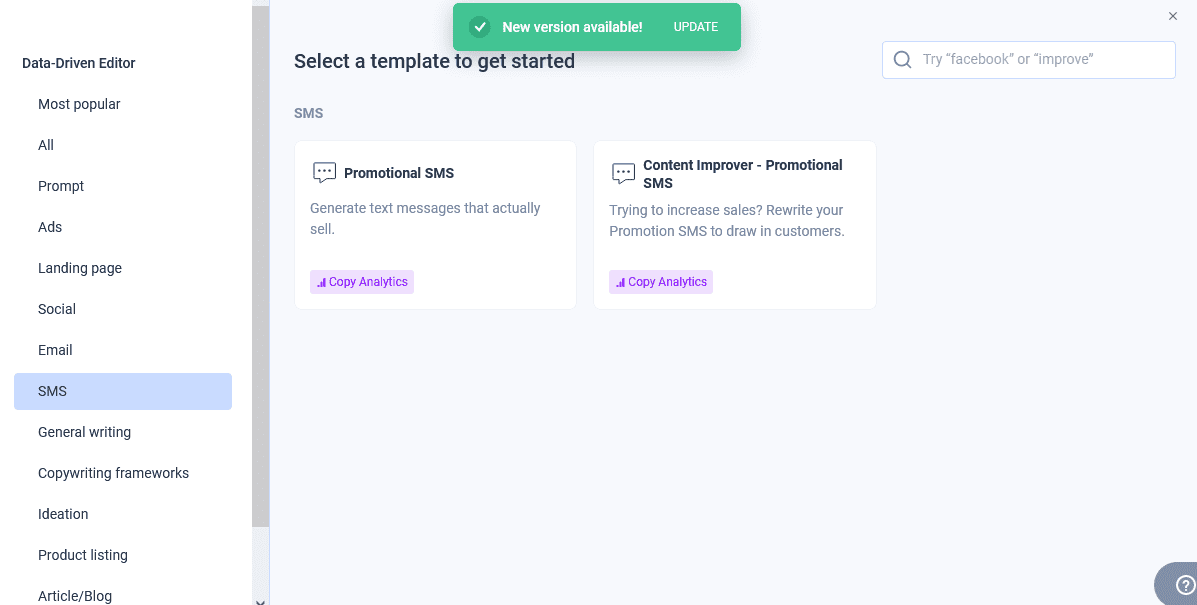Screen dimensions: 1197x605
Task: Close the template panel with X
Action: tap(1173, 16)
